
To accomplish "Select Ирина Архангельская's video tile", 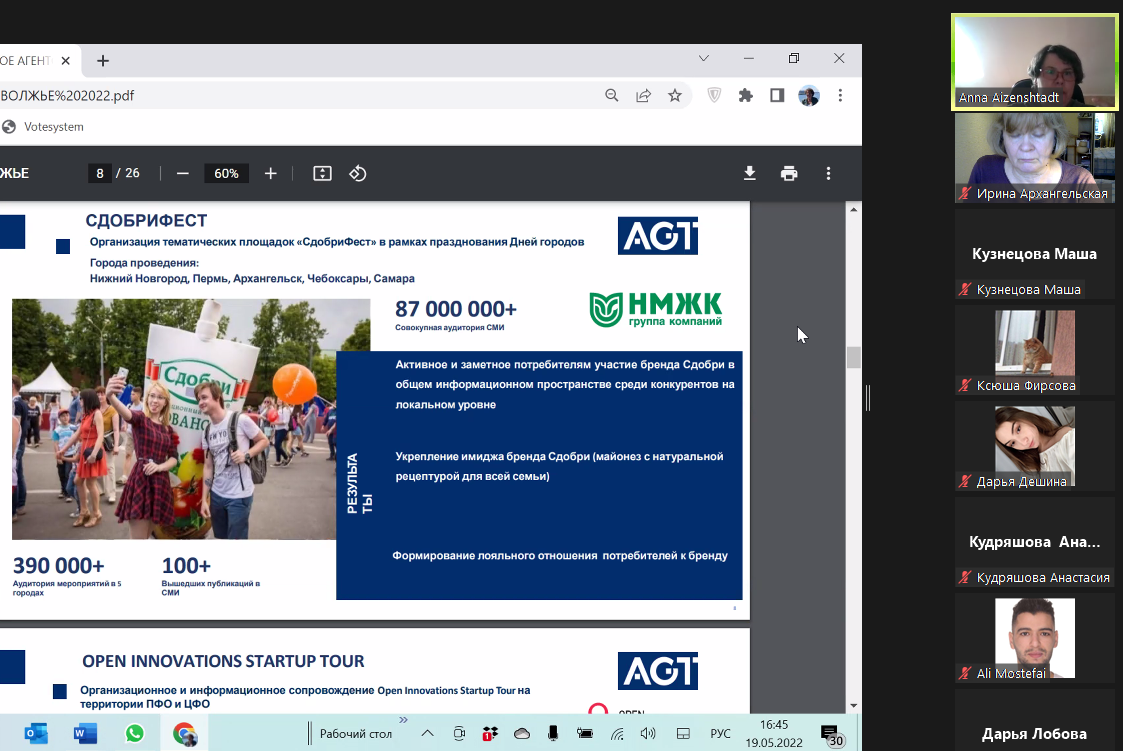I will click(x=1034, y=158).
